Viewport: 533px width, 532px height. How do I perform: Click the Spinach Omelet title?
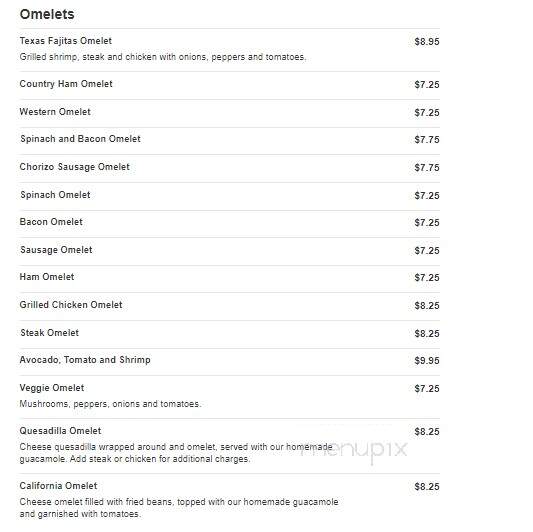pos(55,195)
